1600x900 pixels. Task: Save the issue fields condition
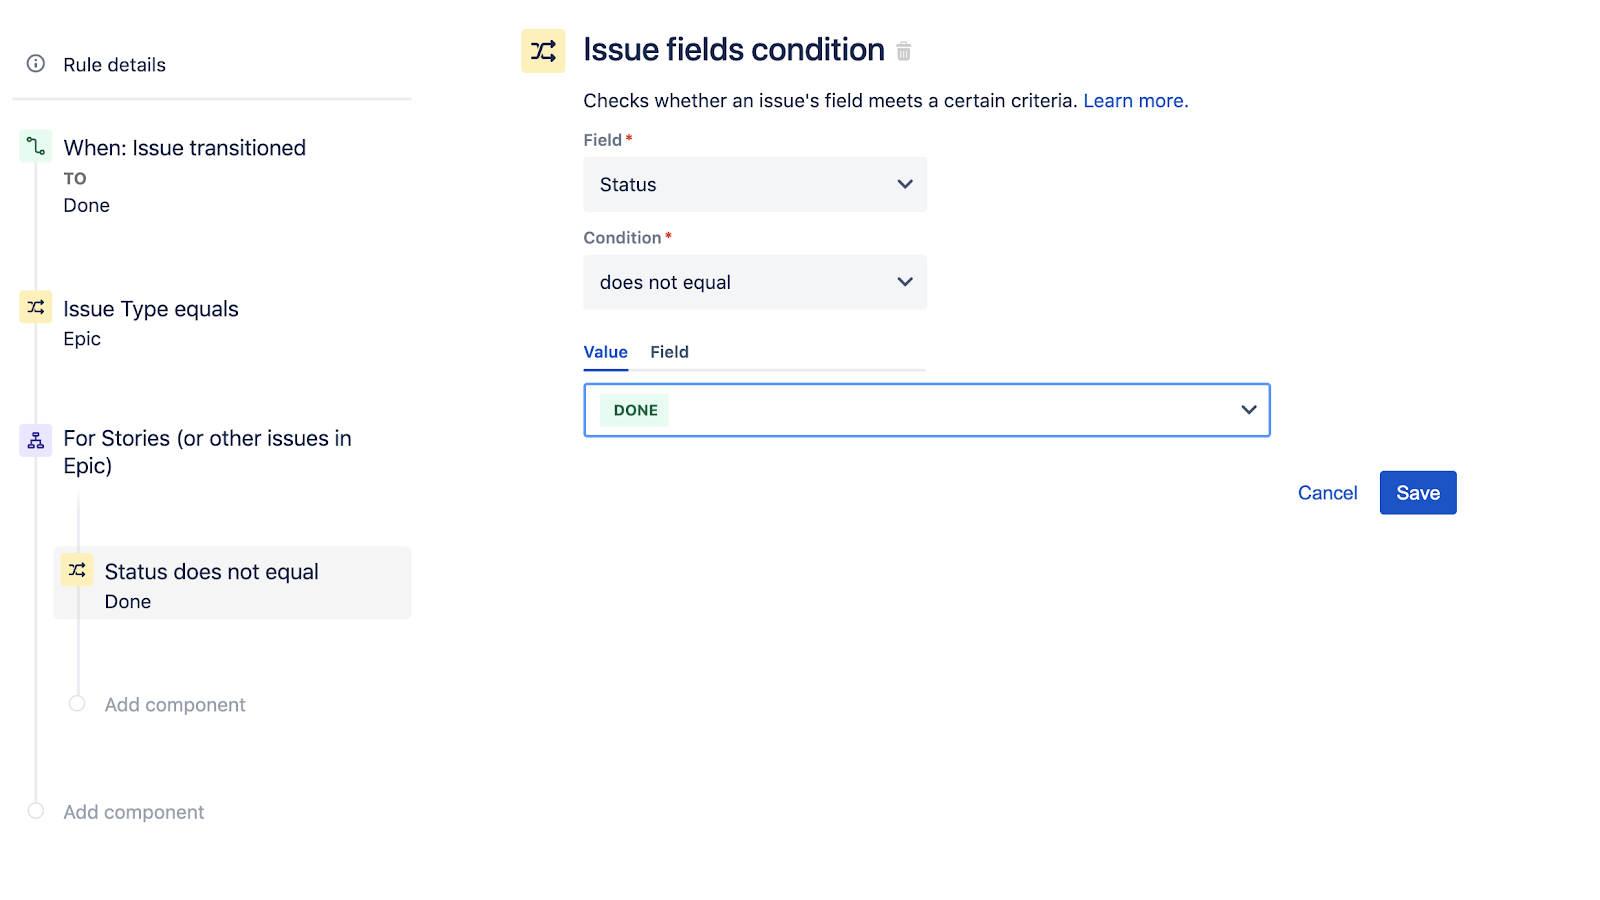[1417, 492]
